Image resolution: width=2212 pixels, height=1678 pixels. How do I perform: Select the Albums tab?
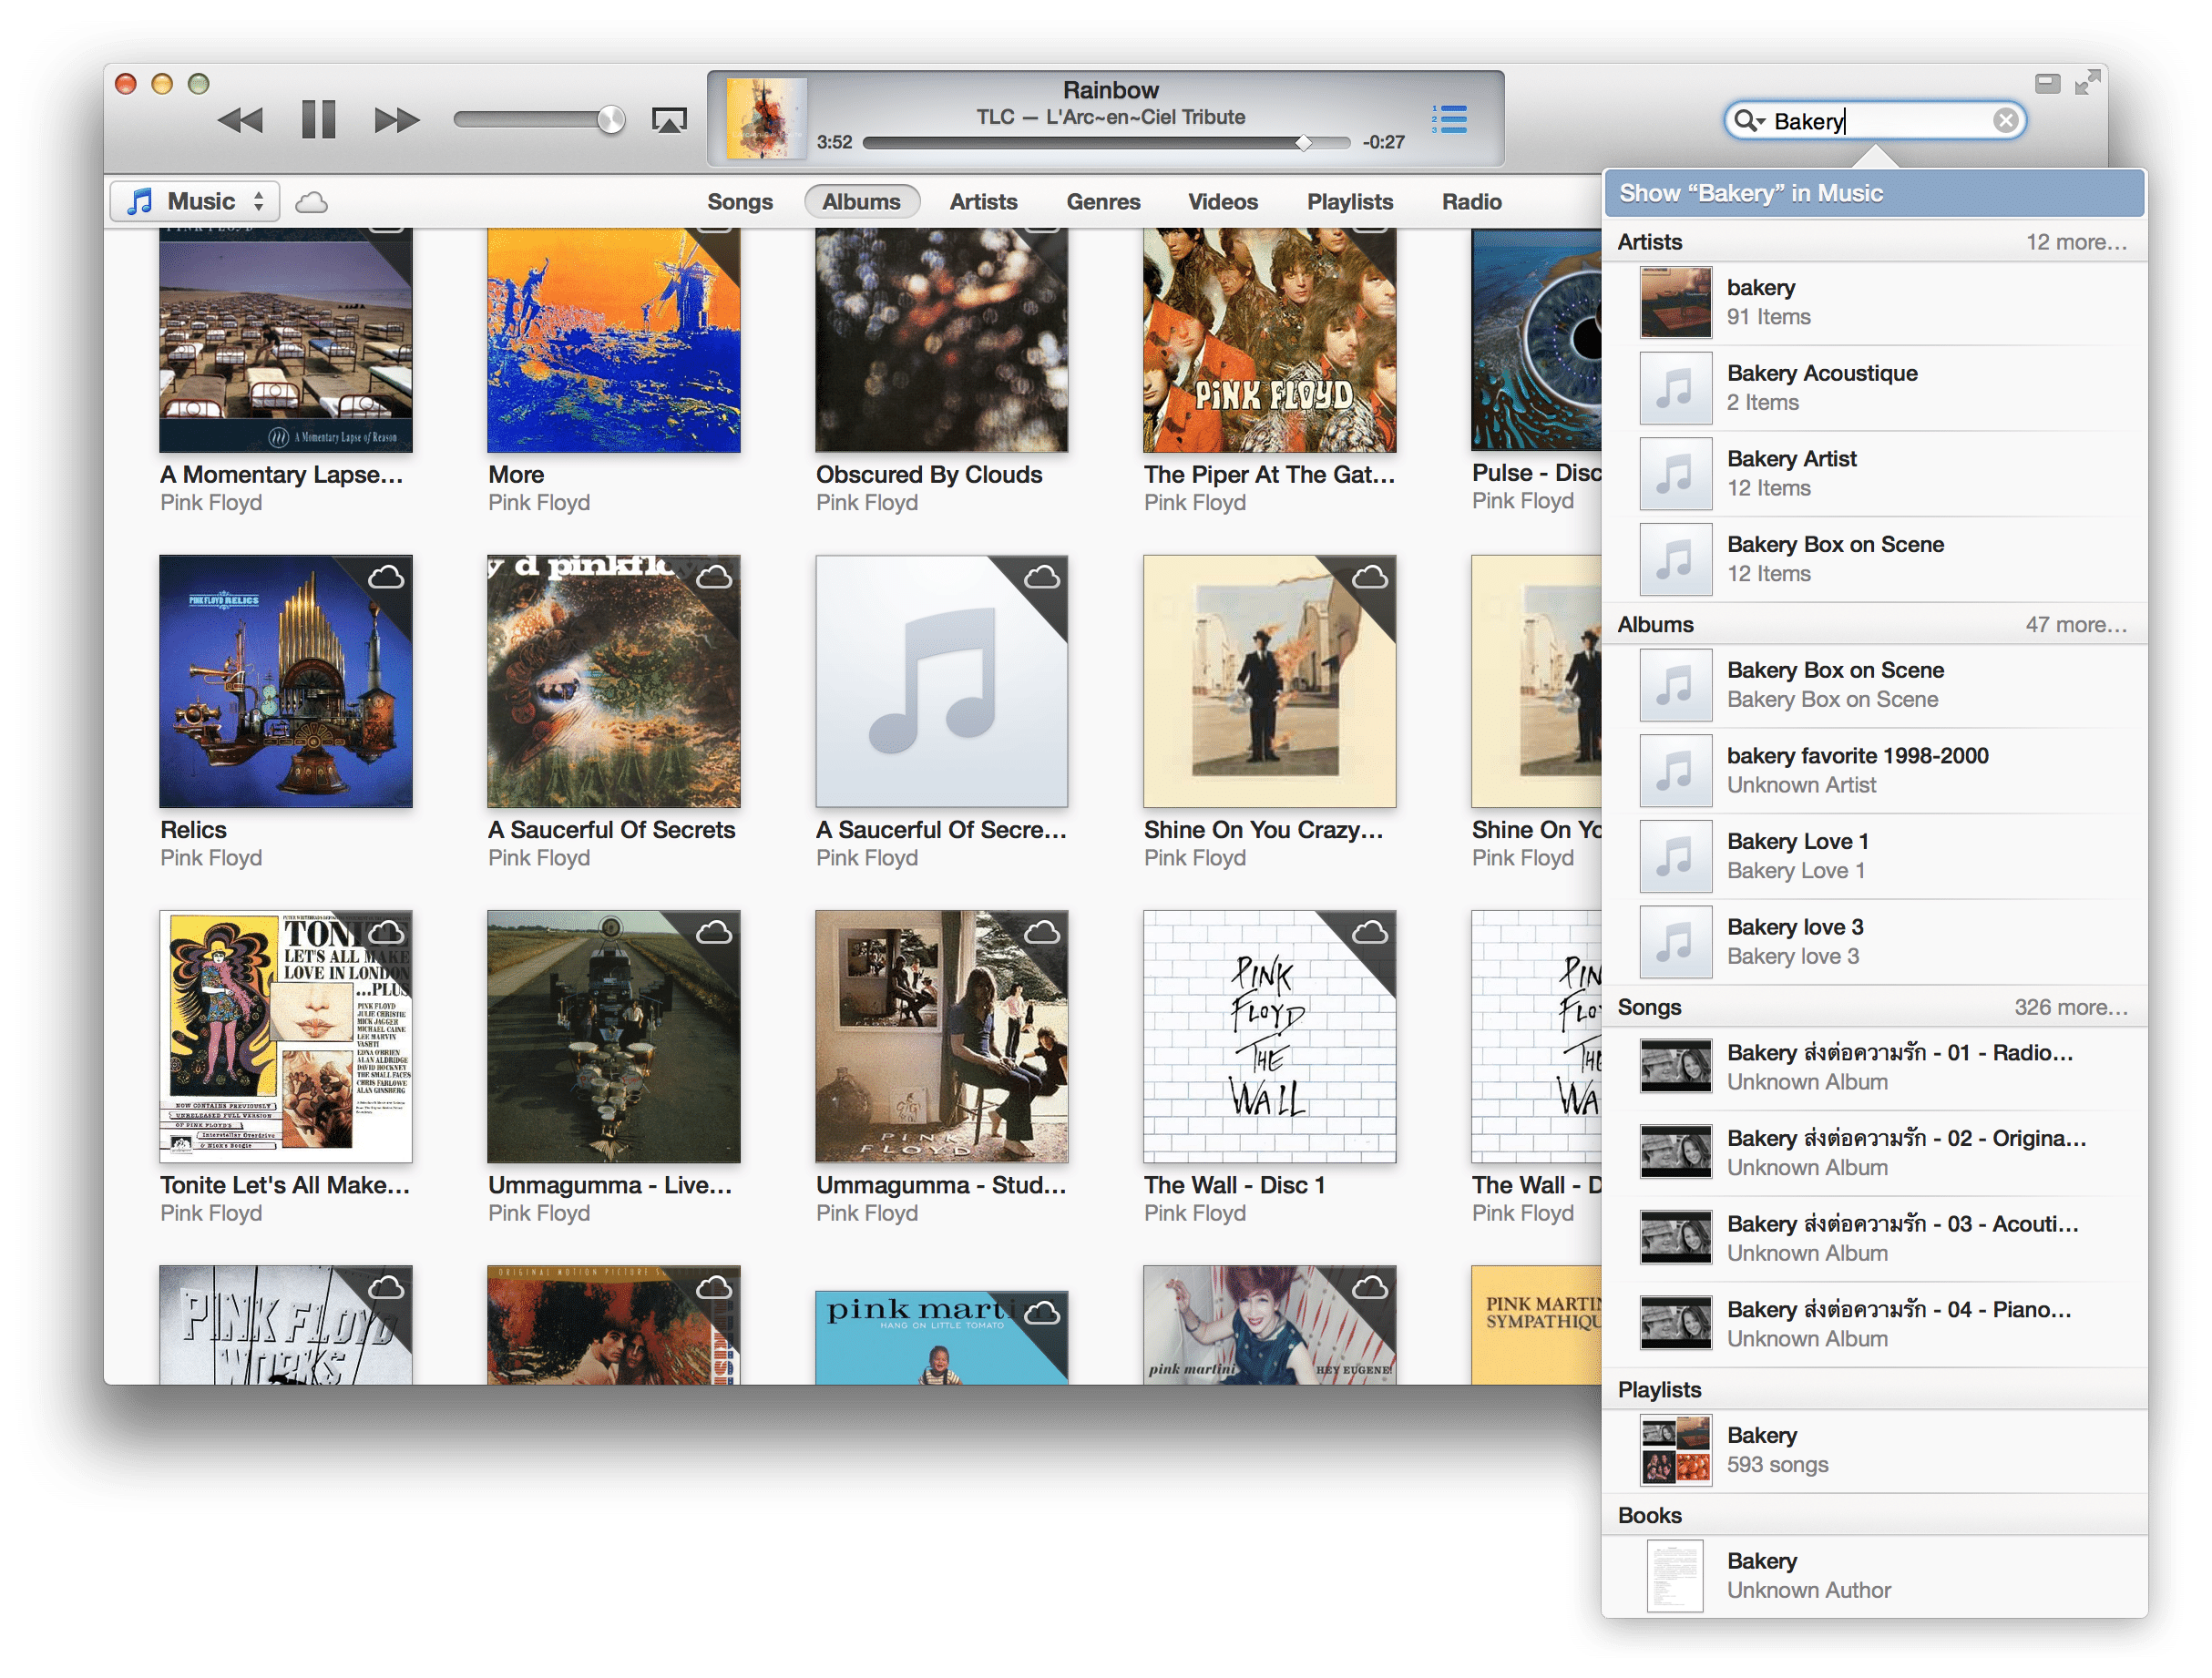click(861, 202)
